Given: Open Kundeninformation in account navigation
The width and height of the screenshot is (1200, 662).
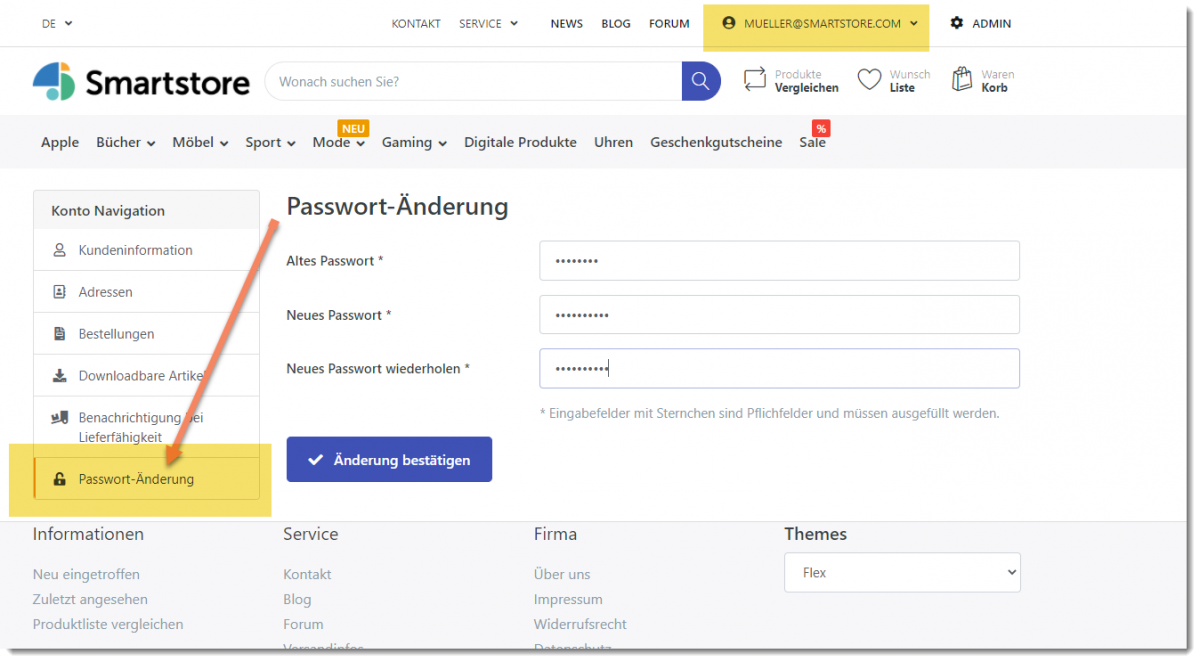Looking at the screenshot, I should point(135,250).
